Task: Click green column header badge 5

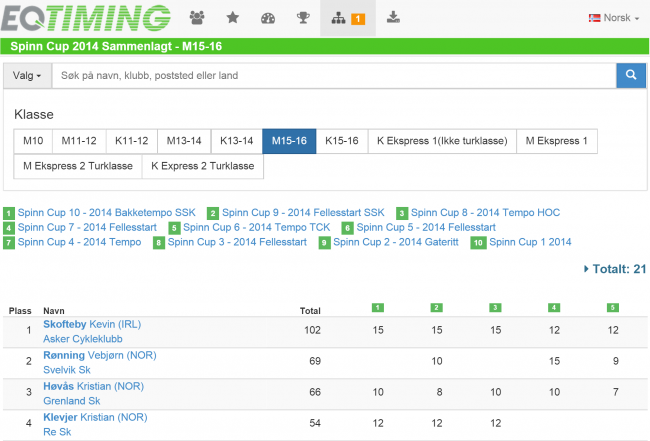Action: point(613,308)
